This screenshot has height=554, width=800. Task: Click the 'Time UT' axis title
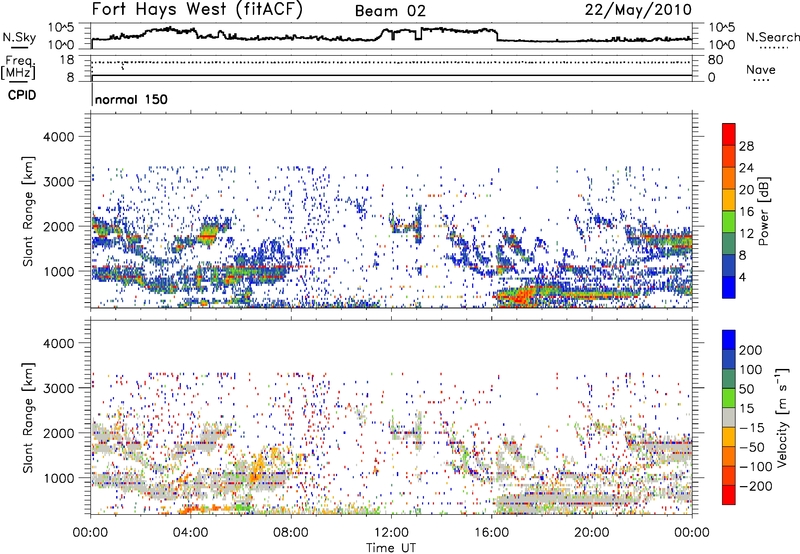click(x=391, y=548)
